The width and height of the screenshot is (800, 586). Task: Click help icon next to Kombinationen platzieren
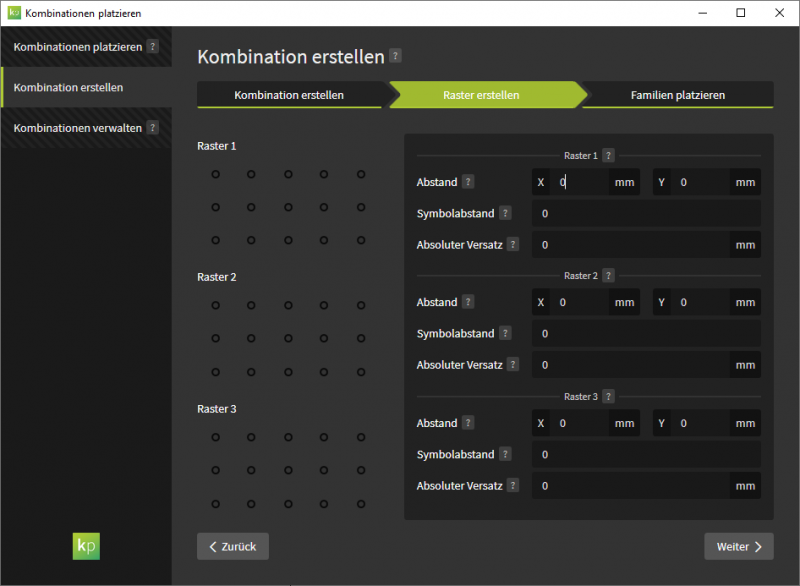[152, 46]
